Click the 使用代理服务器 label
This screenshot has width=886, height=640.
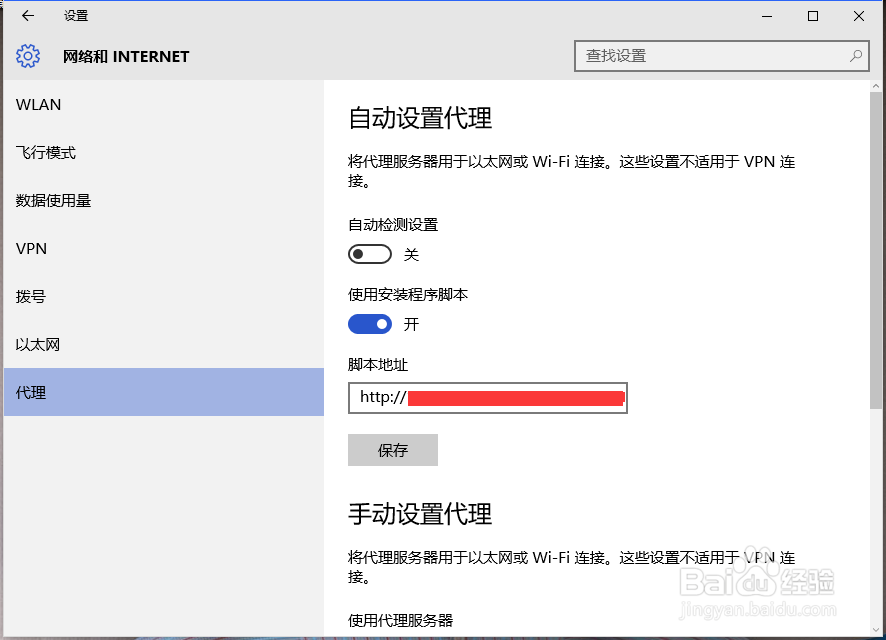click(401, 620)
